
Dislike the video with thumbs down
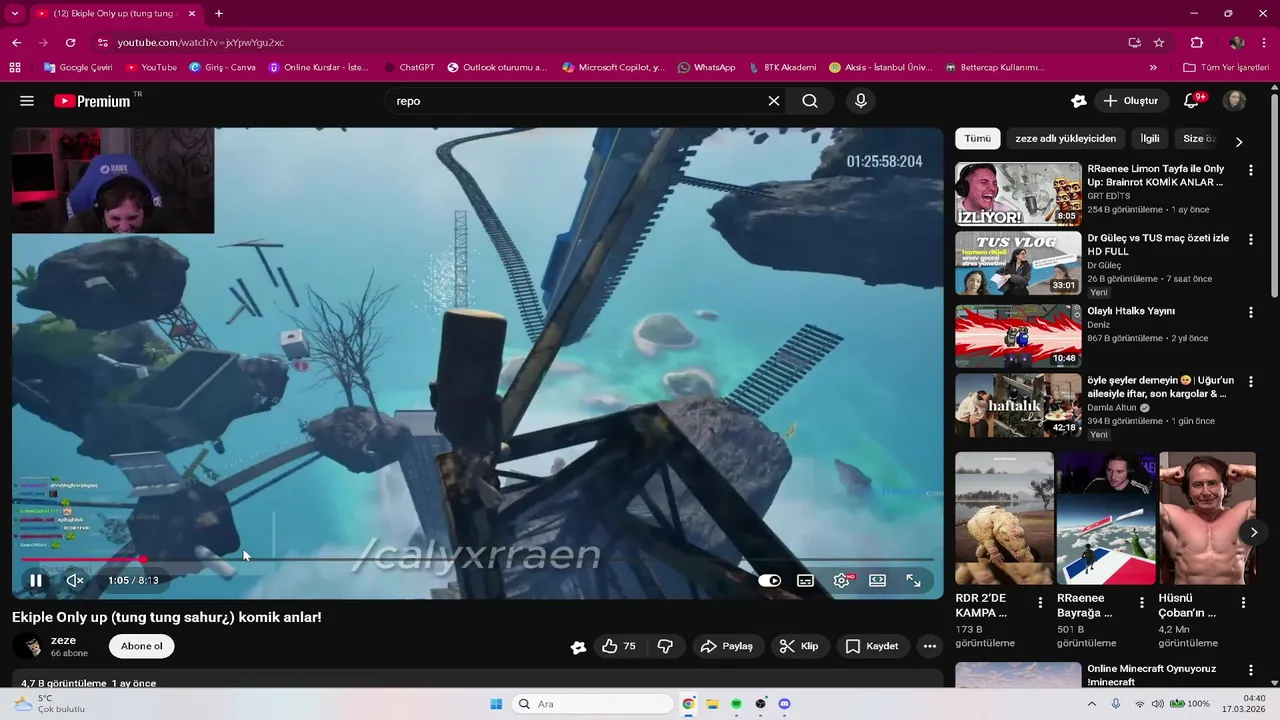tap(665, 646)
